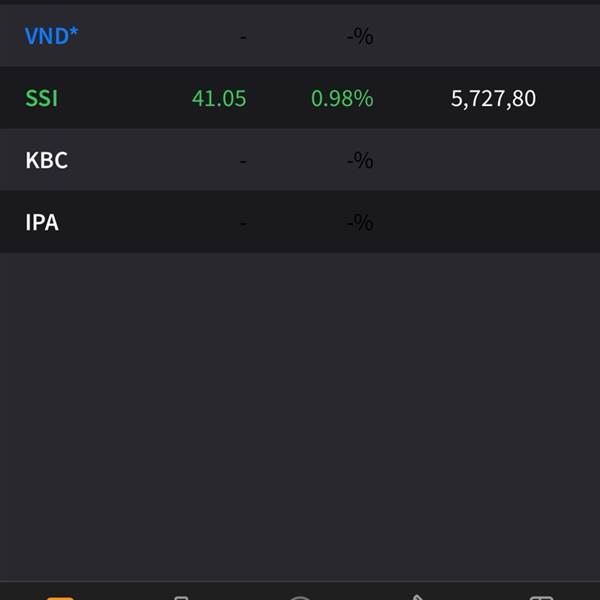This screenshot has width=600, height=600.
Task: Open the VND* stock symbol
Action: (x=52, y=36)
